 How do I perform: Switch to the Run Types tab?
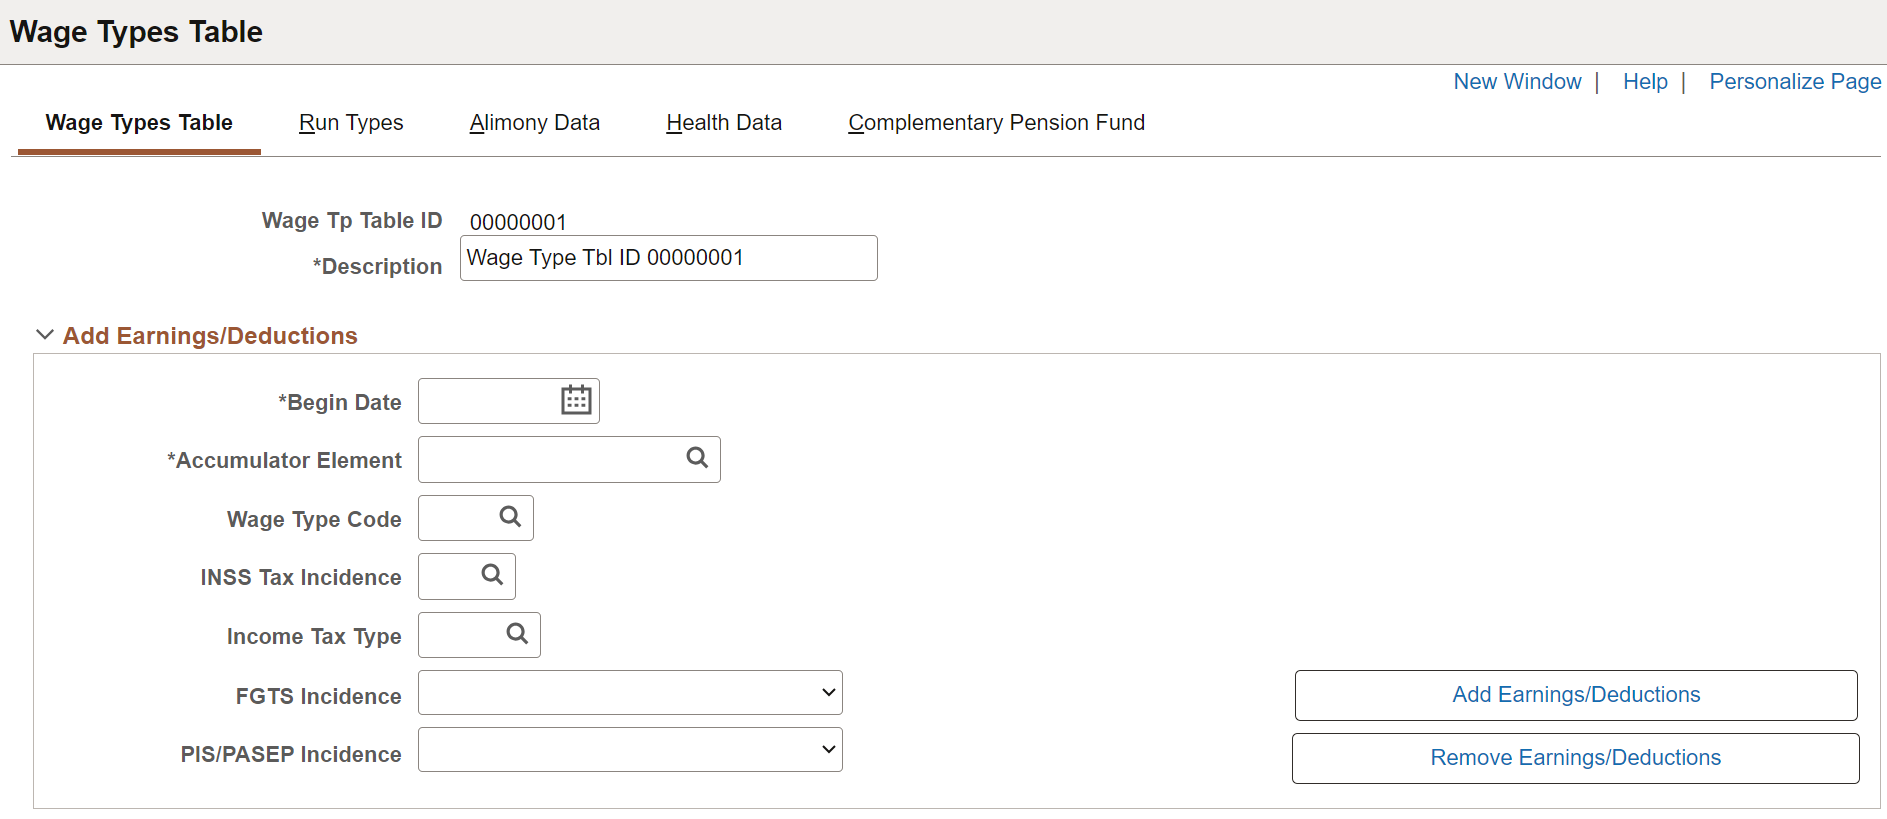(351, 123)
